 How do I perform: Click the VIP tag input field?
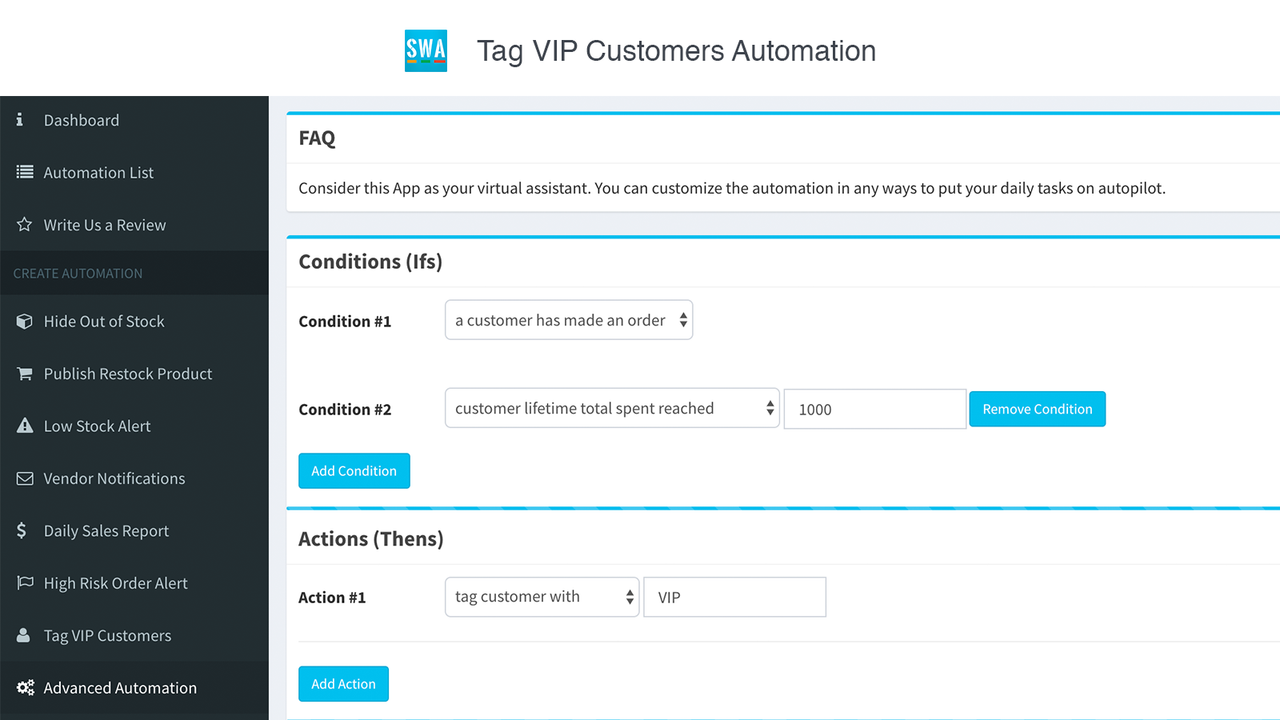click(734, 596)
